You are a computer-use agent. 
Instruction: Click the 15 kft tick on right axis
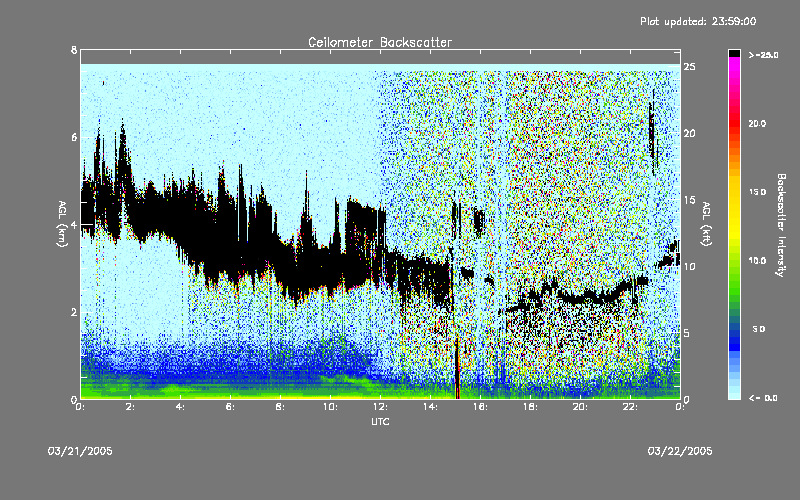point(689,200)
